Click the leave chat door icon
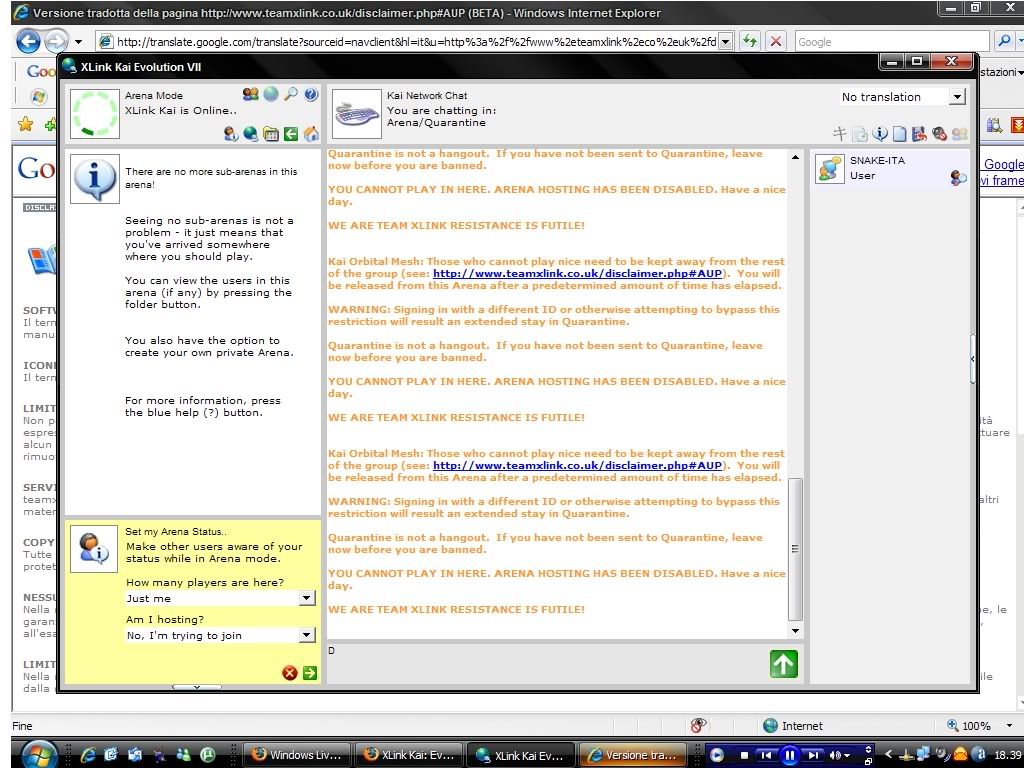This screenshot has width=1024, height=768. [920, 134]
